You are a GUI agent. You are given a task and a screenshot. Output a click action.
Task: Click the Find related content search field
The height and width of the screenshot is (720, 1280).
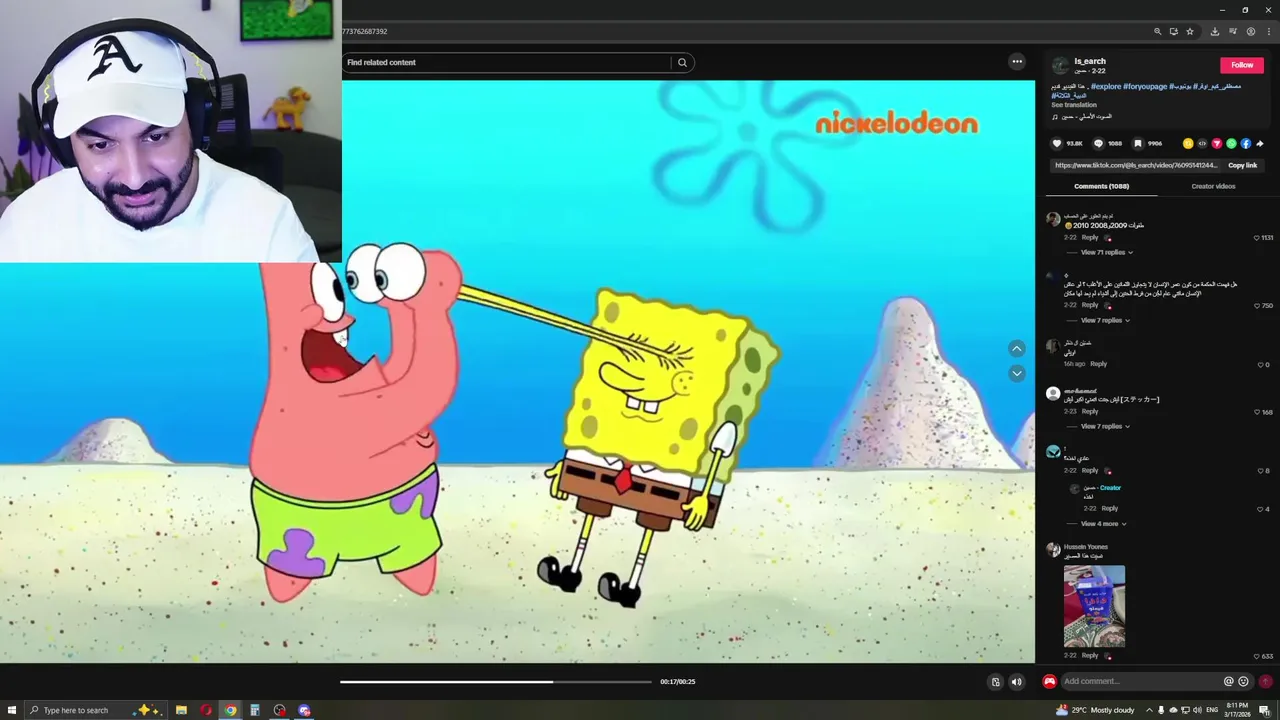(x=507, y=62)
